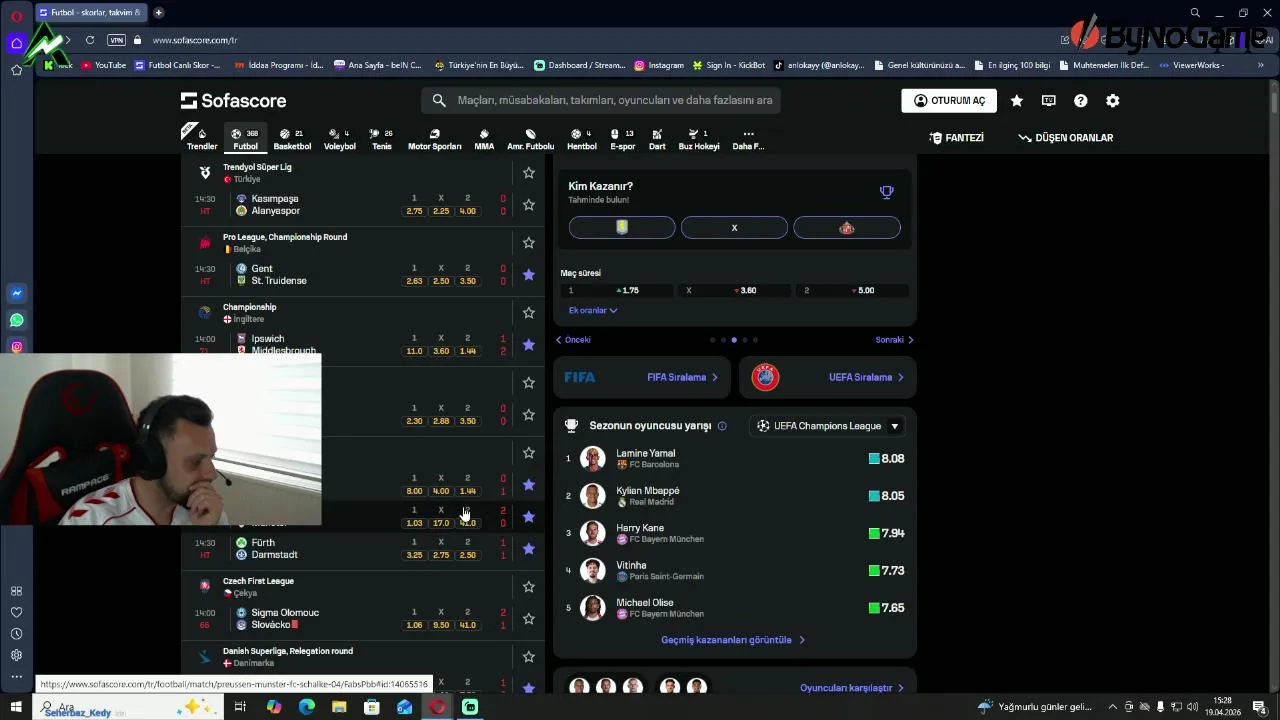Go to Önceki prediction card
Image resolution: width=1280 pixels, height=720 pixels.
[x=573, y=340]
